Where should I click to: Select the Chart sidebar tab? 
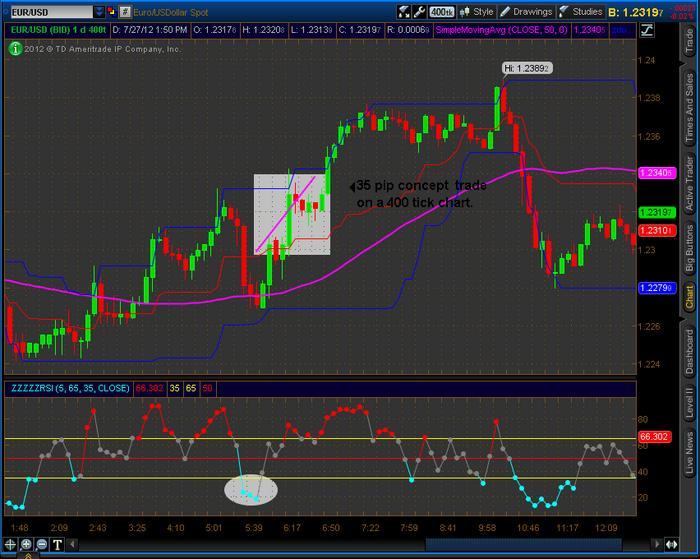coord(690,297)
